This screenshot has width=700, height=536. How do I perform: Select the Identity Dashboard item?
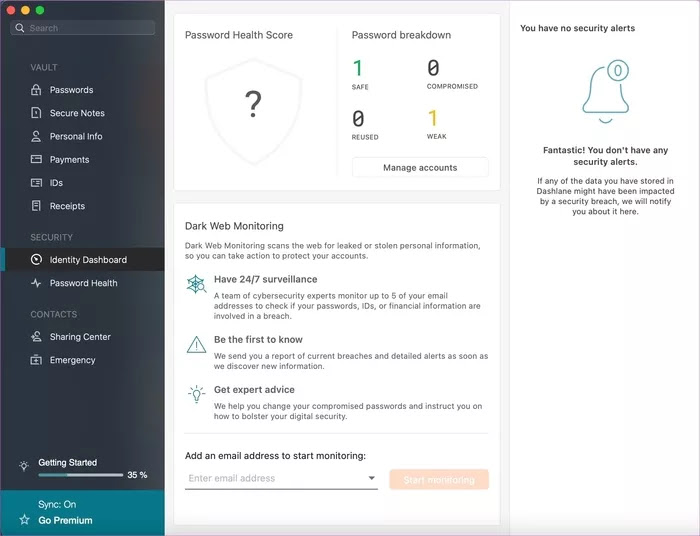pos(83,259)
